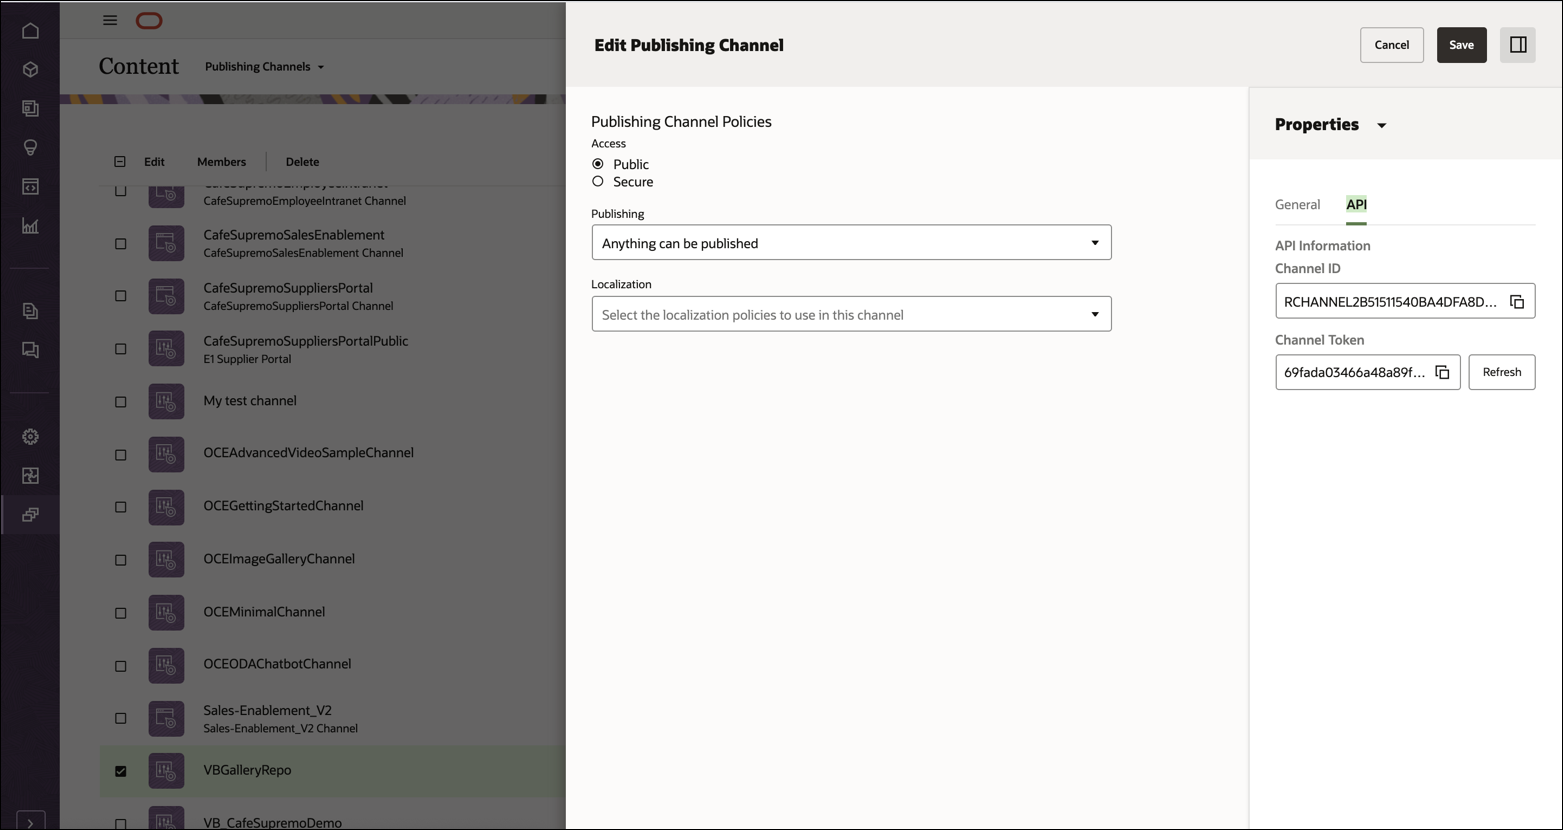Image resolution: width=1563 pixels, height=830 pixels.
Task: Select the Assets cube icon in sidebar
Action: pyautogui.click(x=30, y=69)
